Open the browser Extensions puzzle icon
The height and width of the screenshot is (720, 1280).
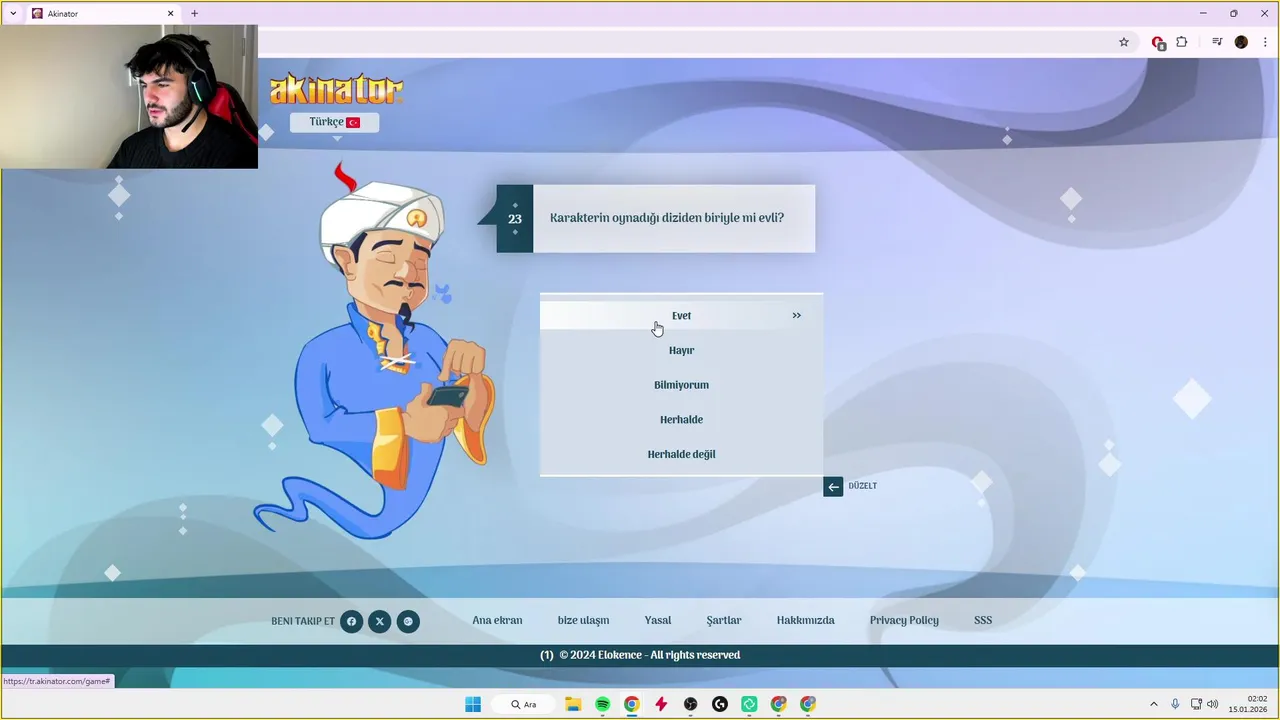coord(1182,42)
